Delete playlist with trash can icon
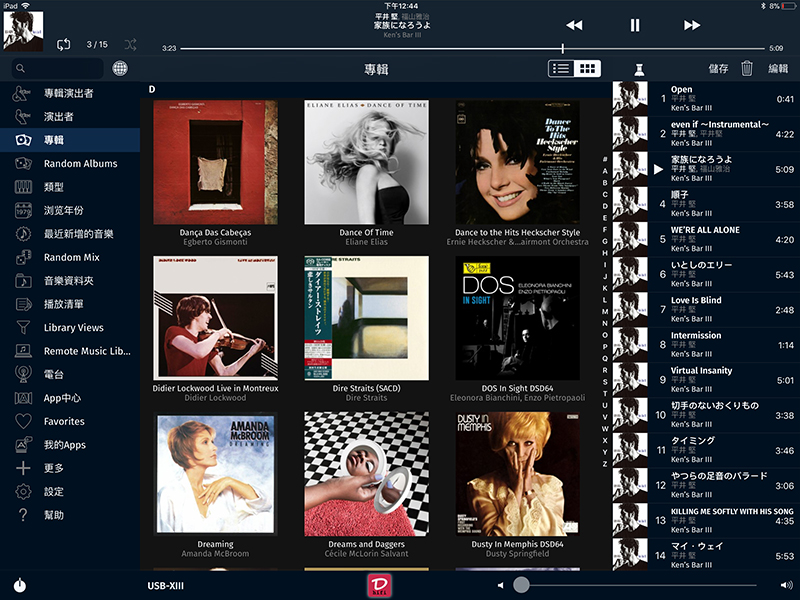This screenshot has width=800, height=600. pyautogui.click(x=746, y=68)
